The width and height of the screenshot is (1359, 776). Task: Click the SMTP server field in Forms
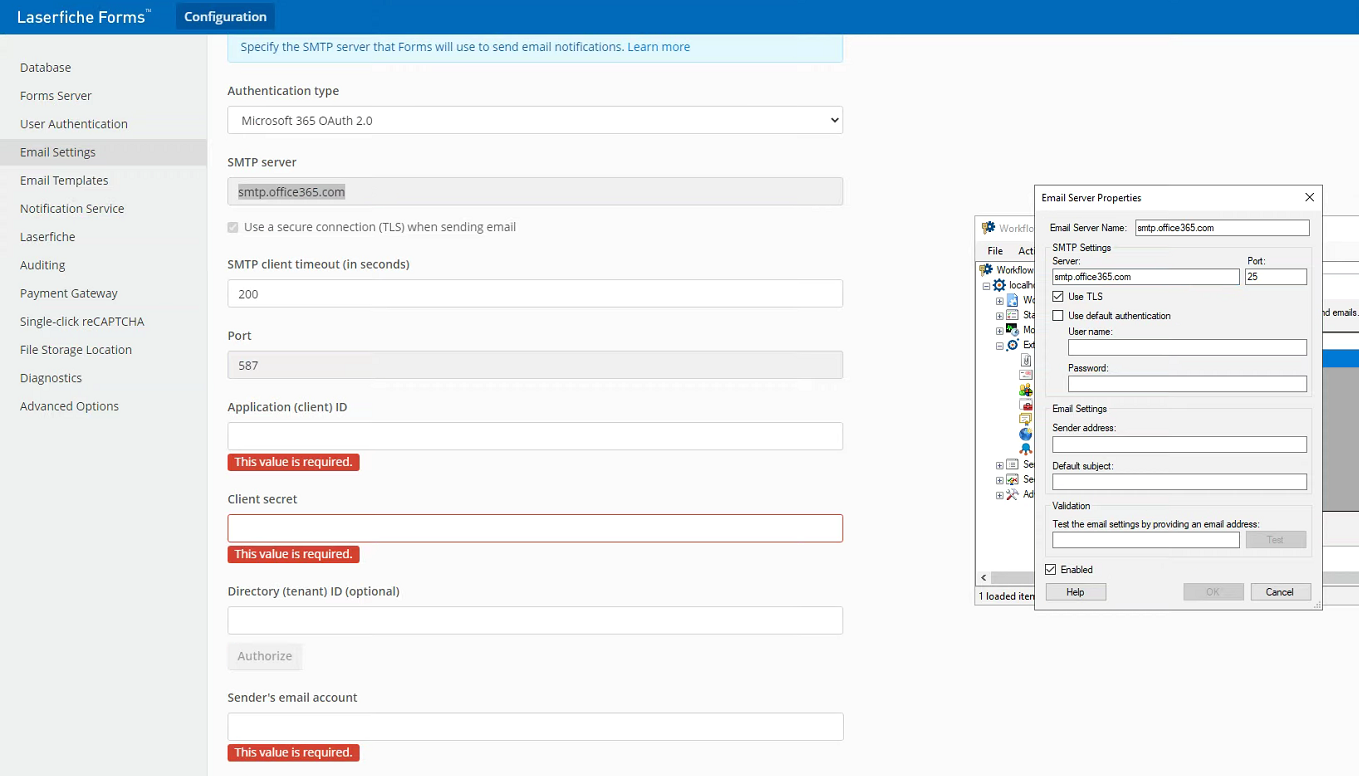click(535, 191)
